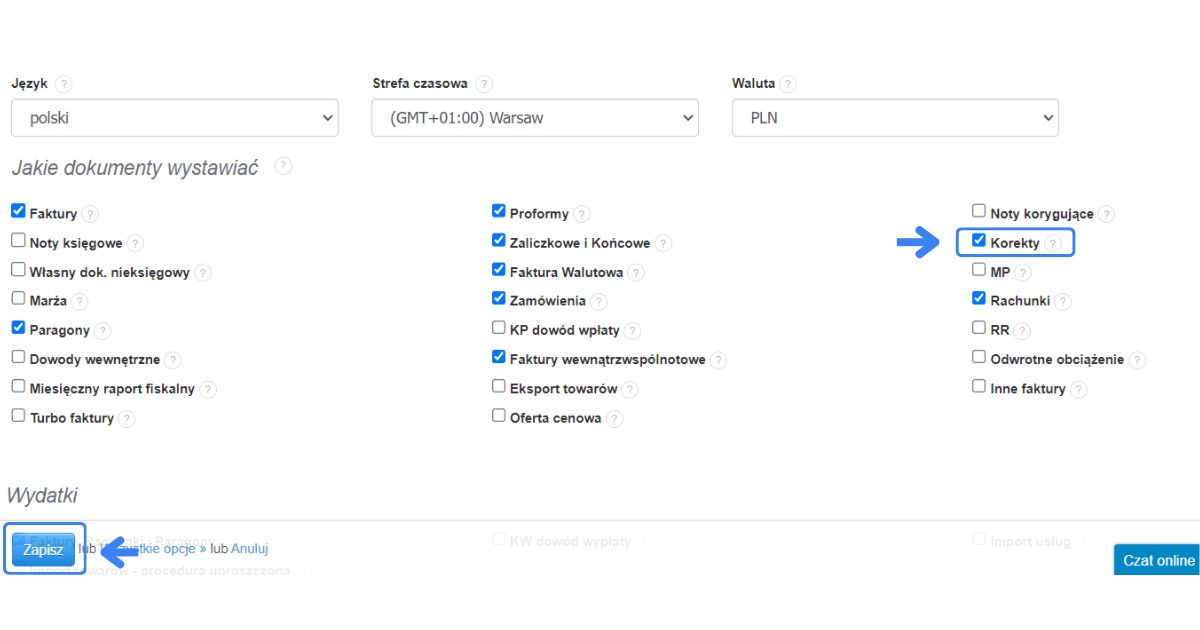Check the Dowody wewnętrzne box

pos(18,357)
